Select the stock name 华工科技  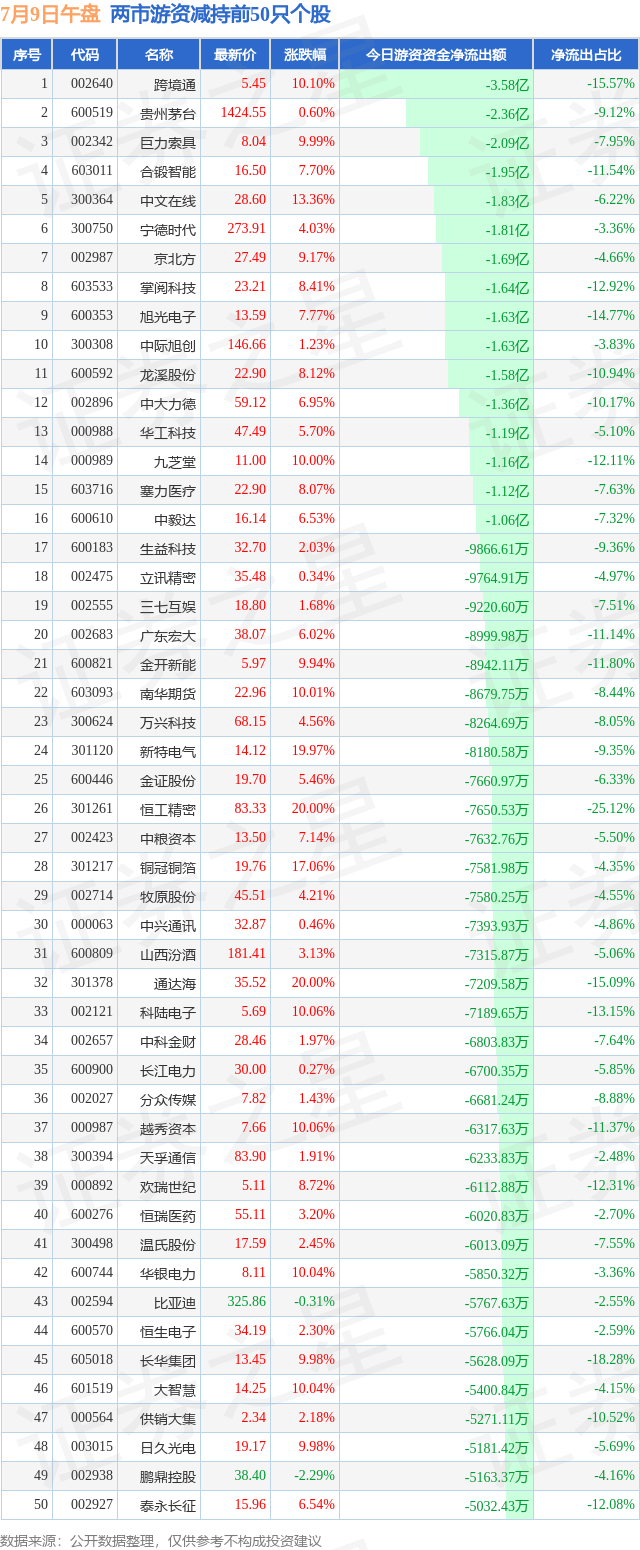[168, 432]
